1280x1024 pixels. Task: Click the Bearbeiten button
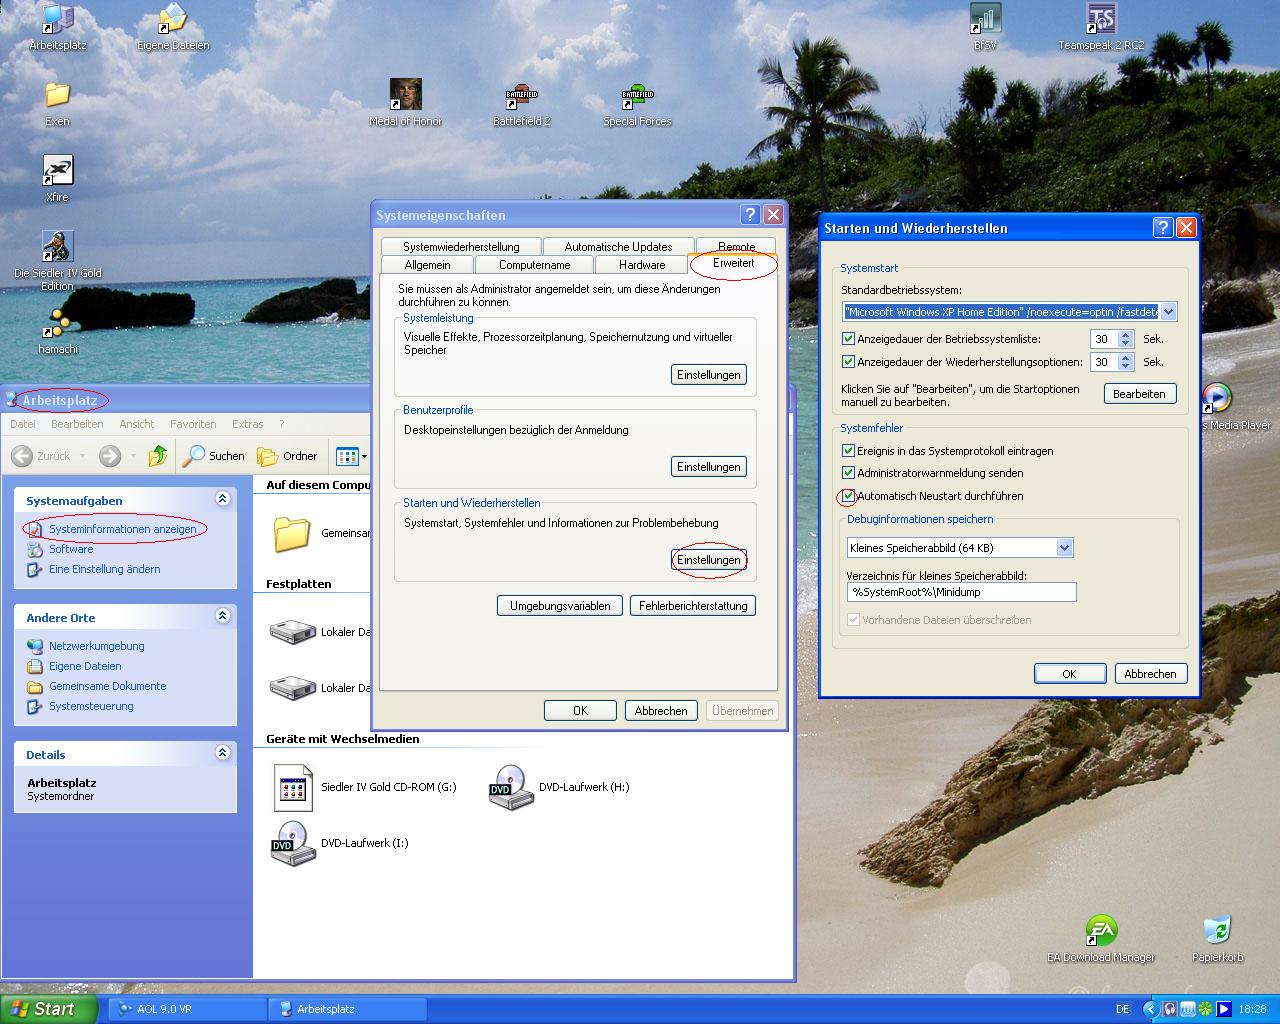click(1140, 394)
